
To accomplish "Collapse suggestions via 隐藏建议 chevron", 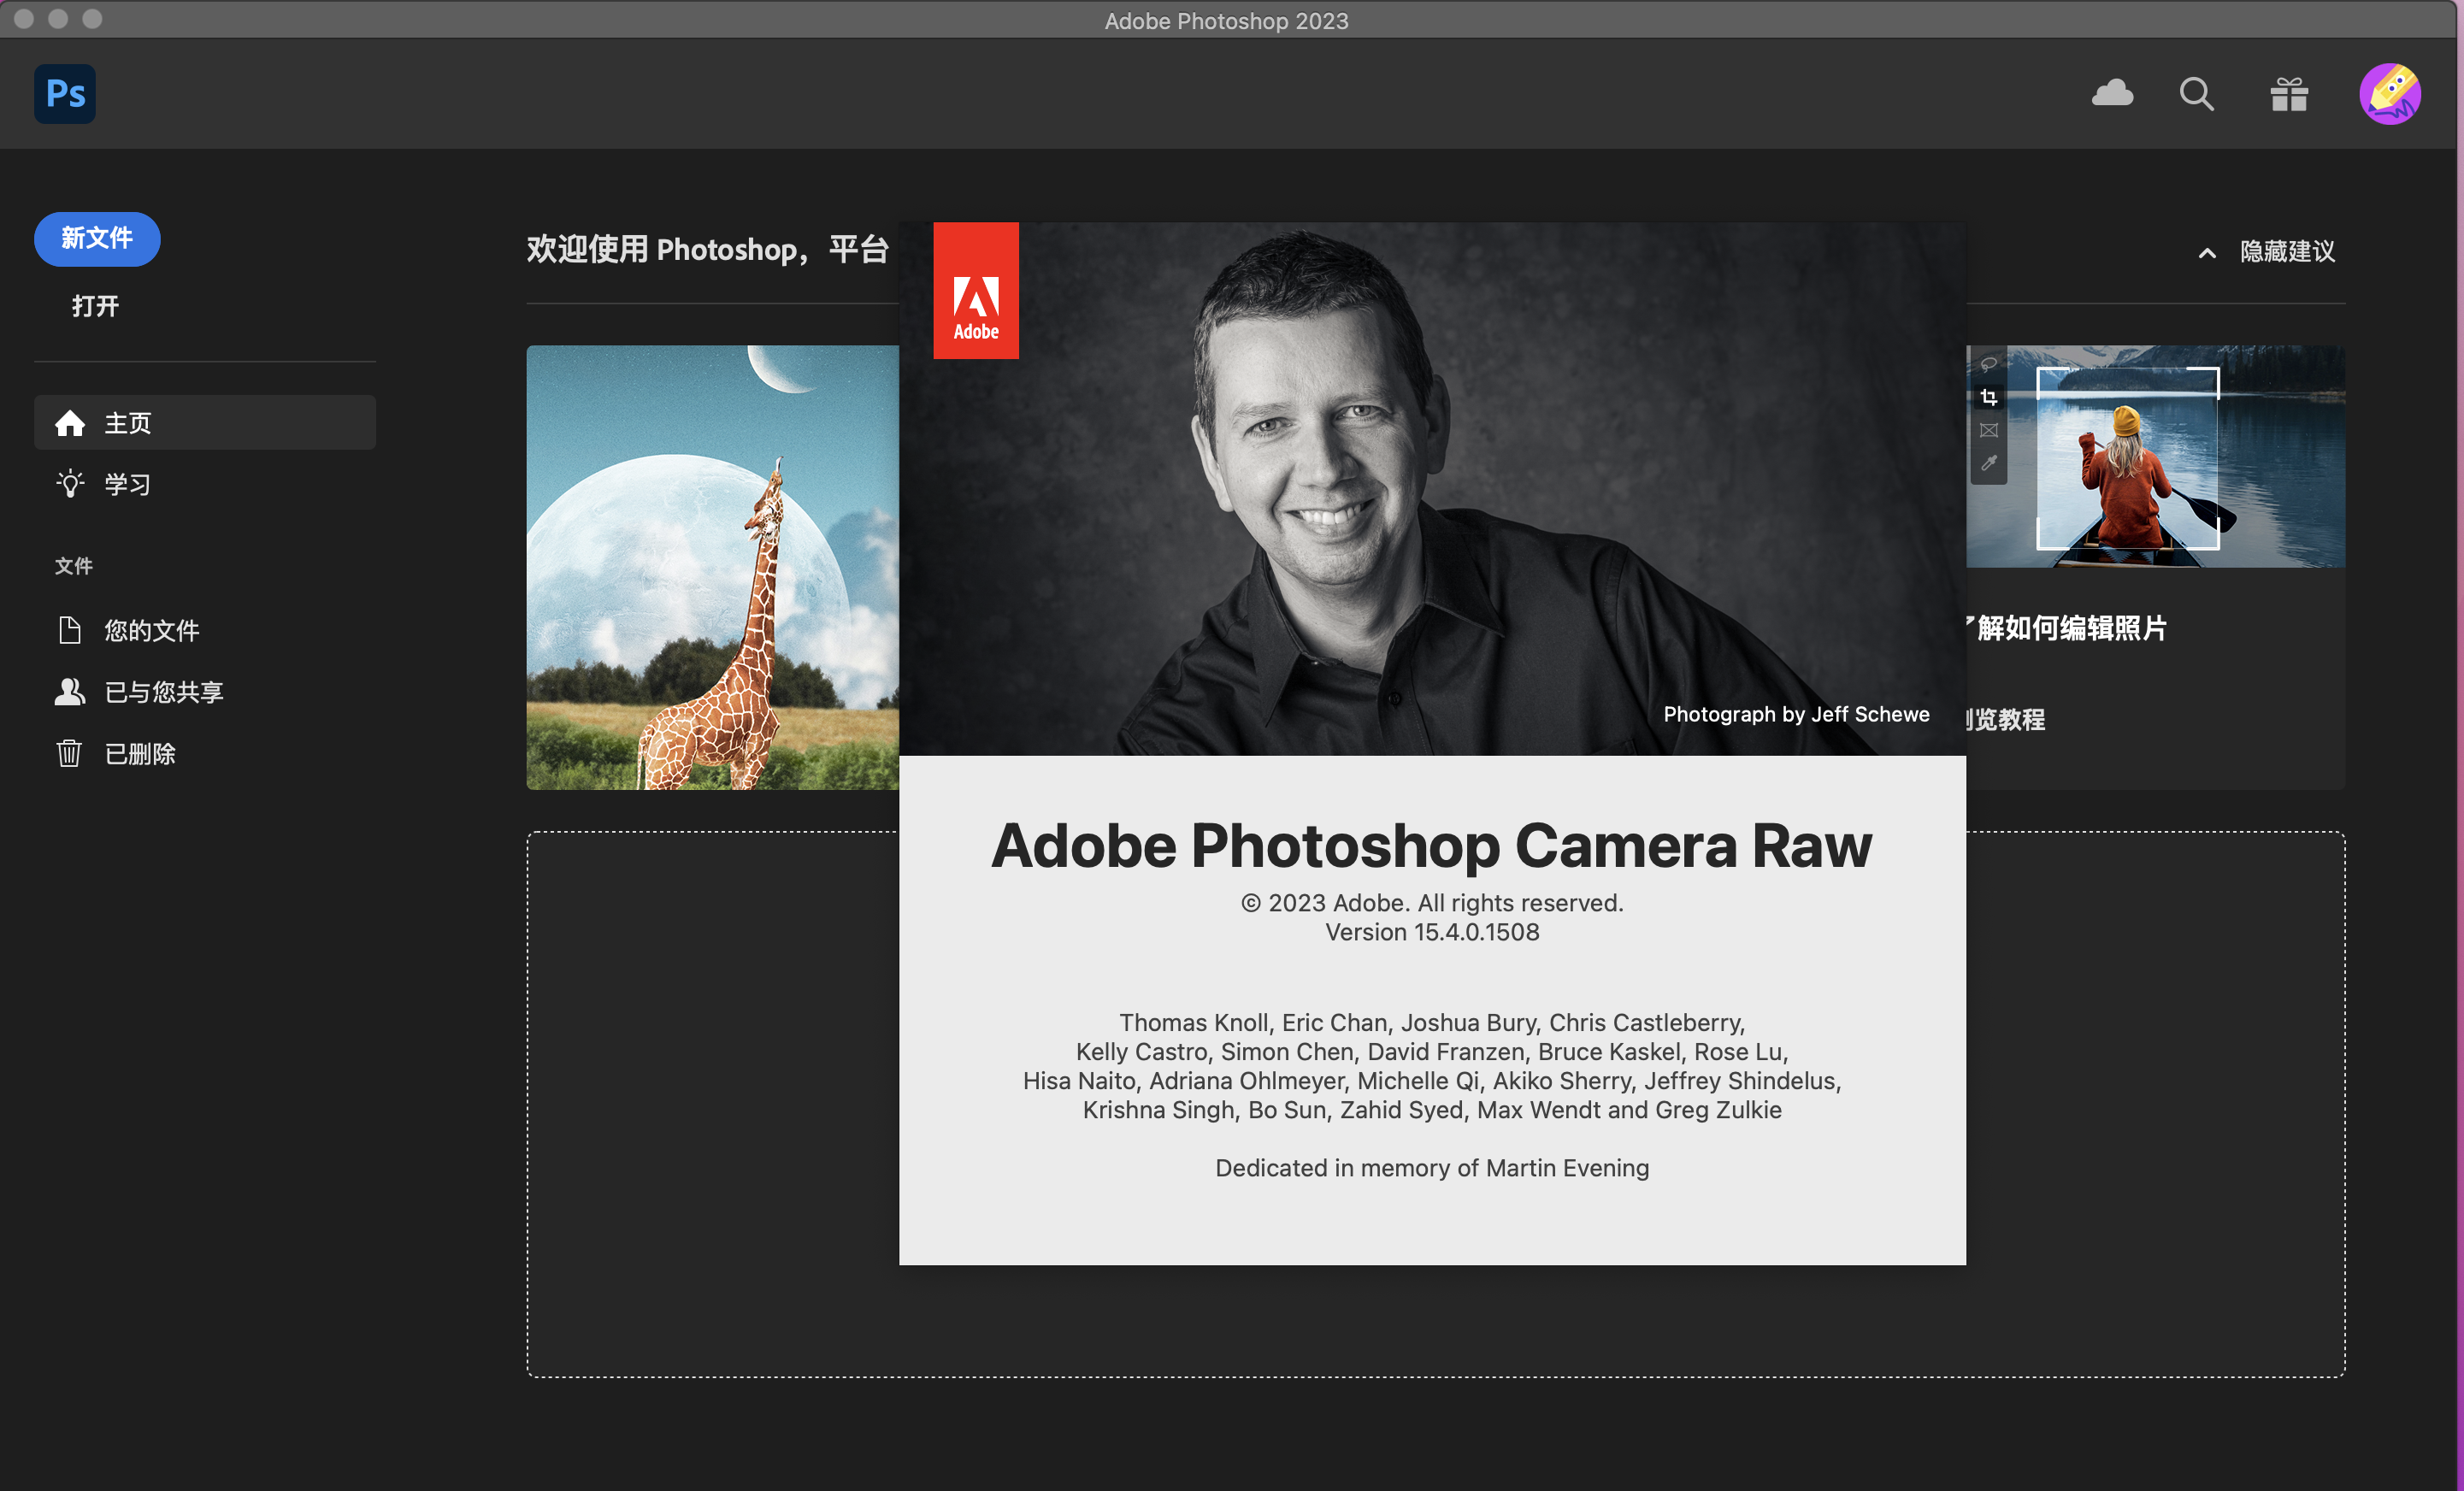I will [x=2207, y=253].
